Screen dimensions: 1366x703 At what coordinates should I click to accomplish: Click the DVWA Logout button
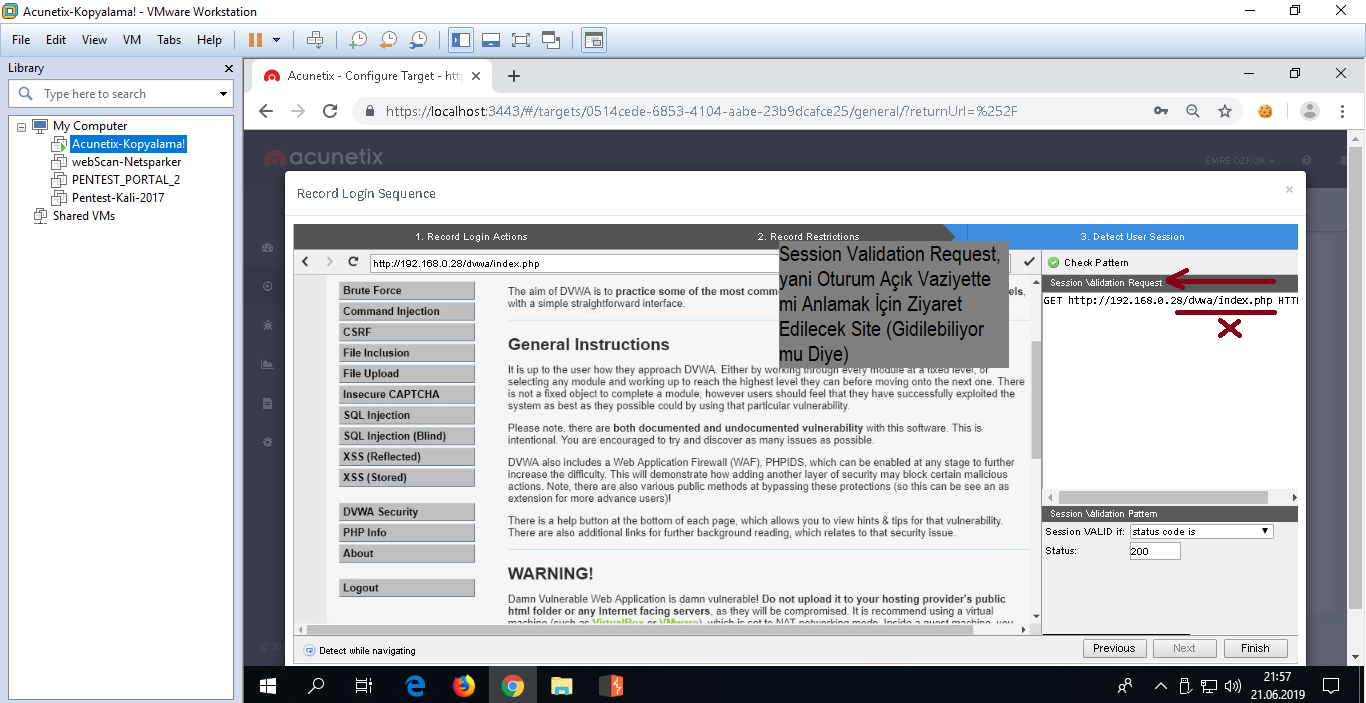click(x=407, y=588)
